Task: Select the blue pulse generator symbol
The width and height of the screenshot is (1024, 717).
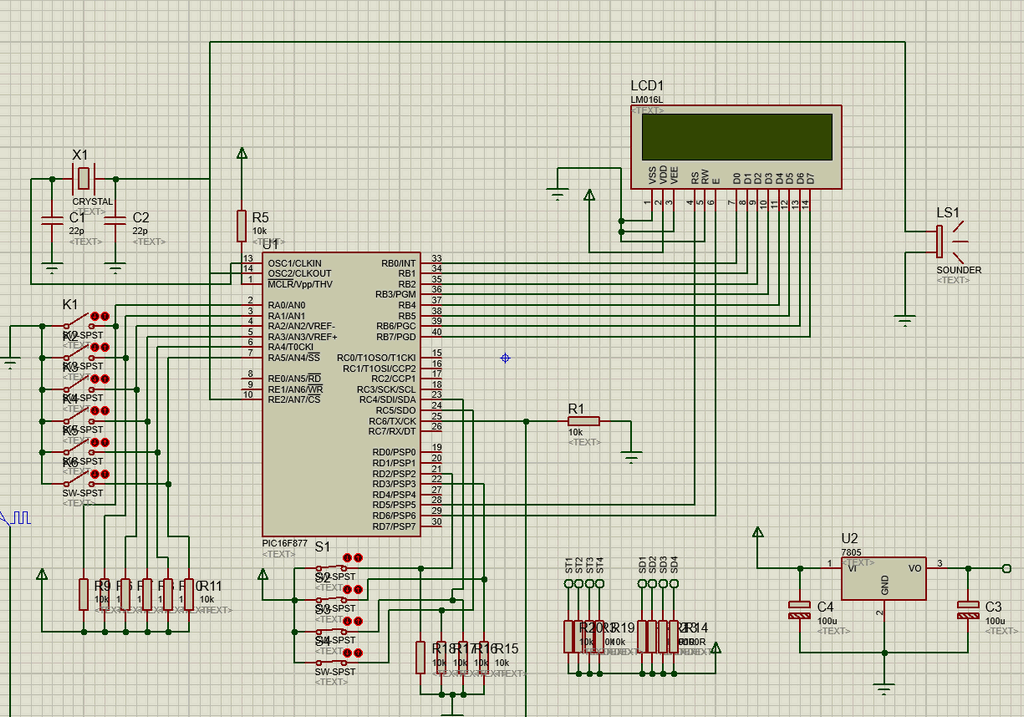Action: [x=16, y=519]
